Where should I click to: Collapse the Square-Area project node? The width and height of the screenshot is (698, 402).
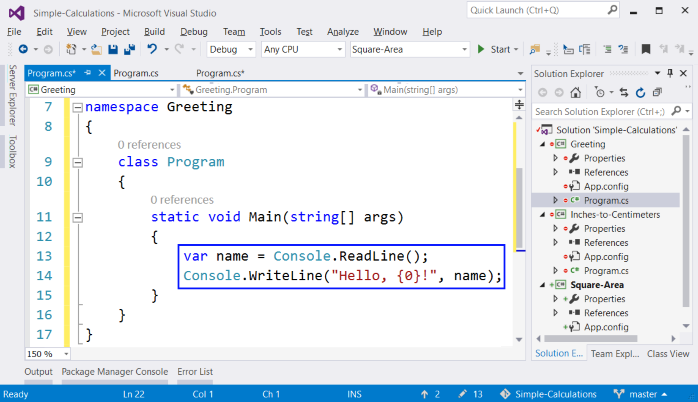542,285
